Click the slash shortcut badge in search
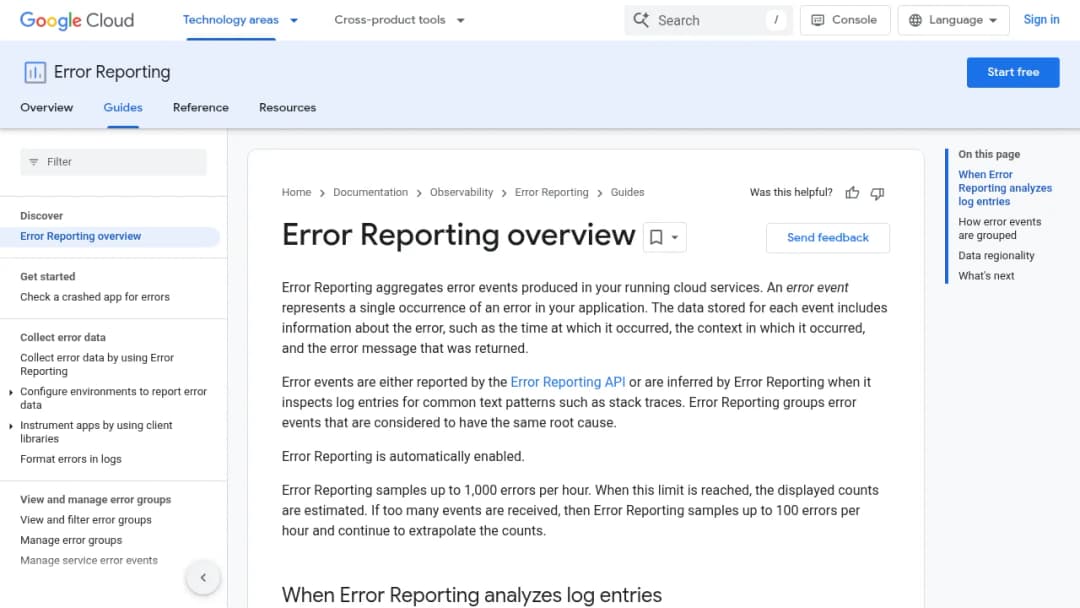 tap(776, 20)
